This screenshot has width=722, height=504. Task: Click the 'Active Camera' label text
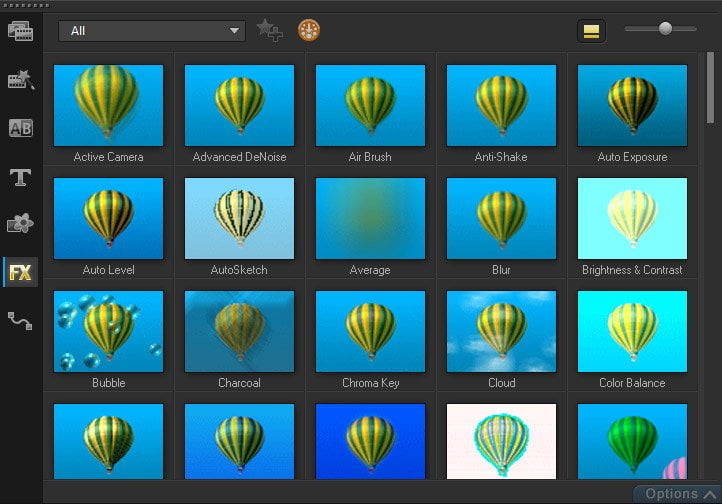108,157
